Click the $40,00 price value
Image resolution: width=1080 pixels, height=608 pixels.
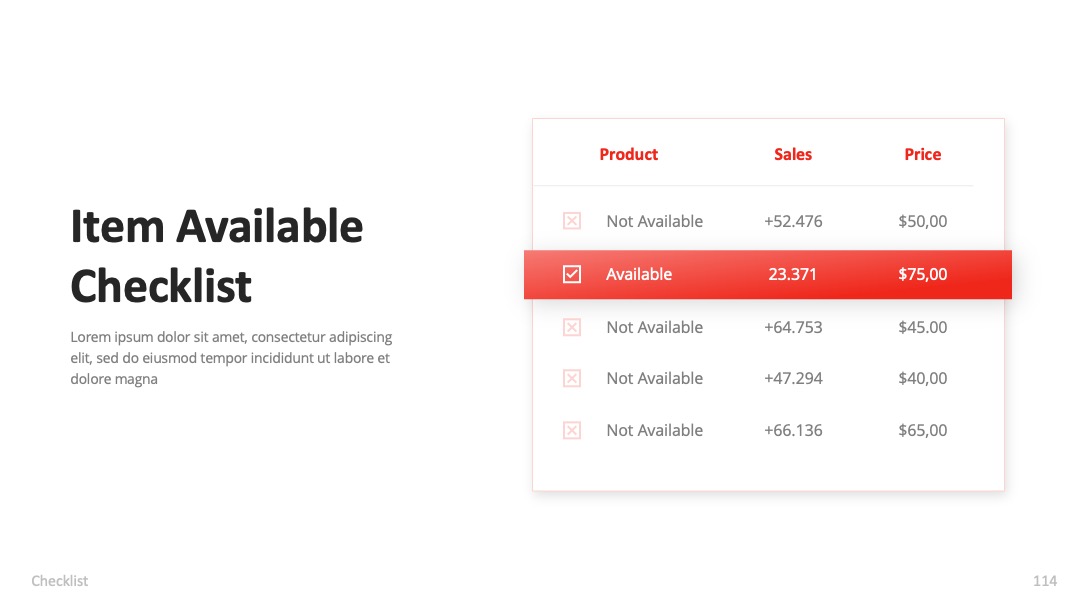pos(922,378)
